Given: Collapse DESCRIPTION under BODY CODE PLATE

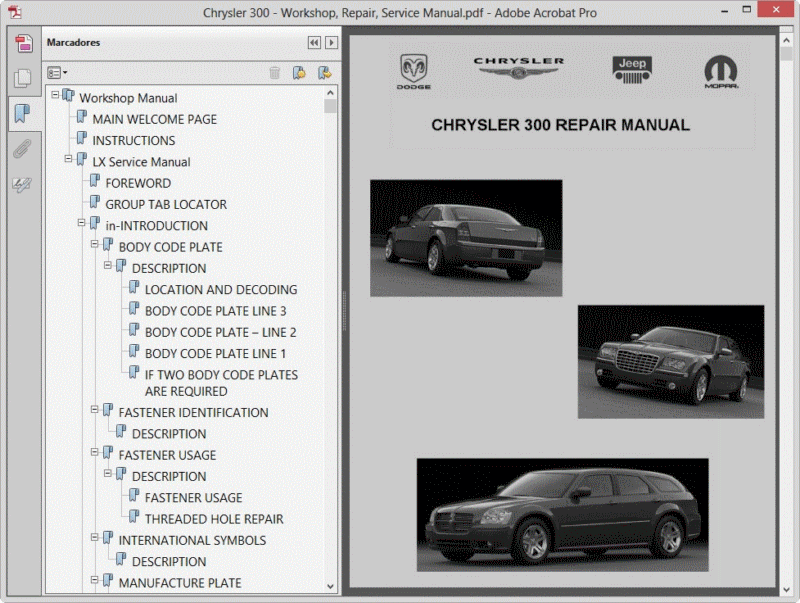Looking at the screenshot, I should click(108, 265).
